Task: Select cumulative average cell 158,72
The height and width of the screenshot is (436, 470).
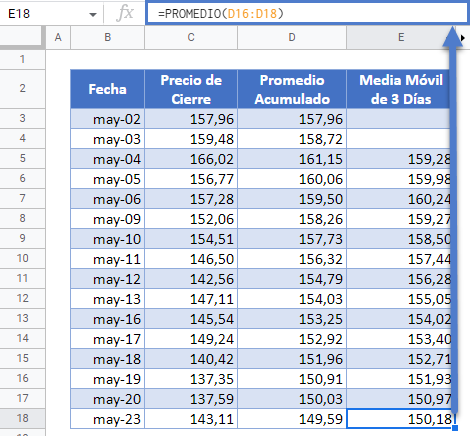Action: pyautogui.click(x=292, y=139)
